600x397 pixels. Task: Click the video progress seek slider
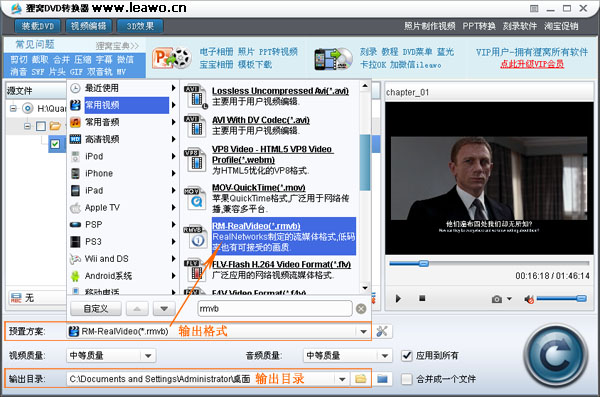pos(489,263)
